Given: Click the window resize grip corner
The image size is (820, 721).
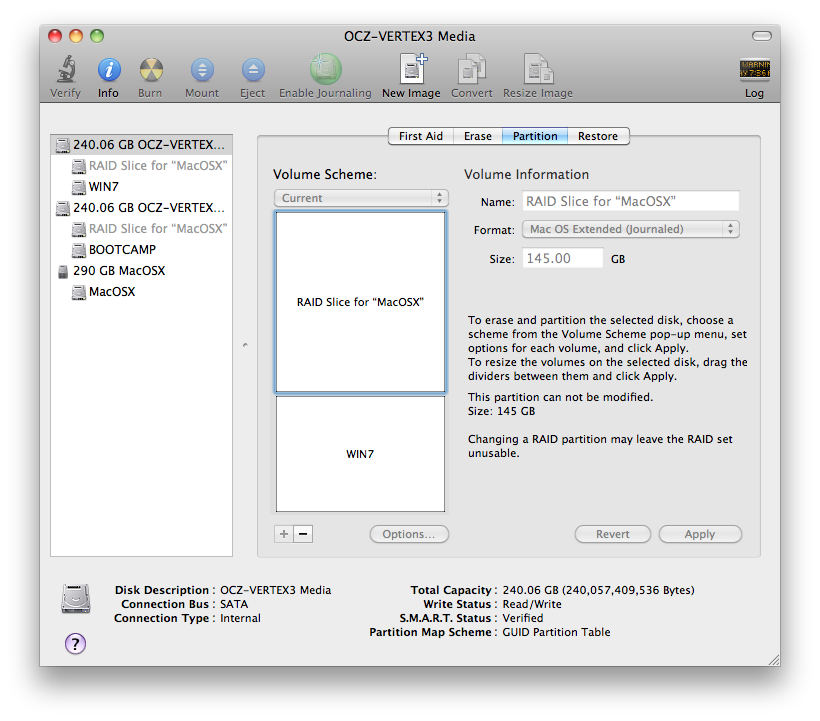Looking at the screenshot, I should click(x=774, y=660).
